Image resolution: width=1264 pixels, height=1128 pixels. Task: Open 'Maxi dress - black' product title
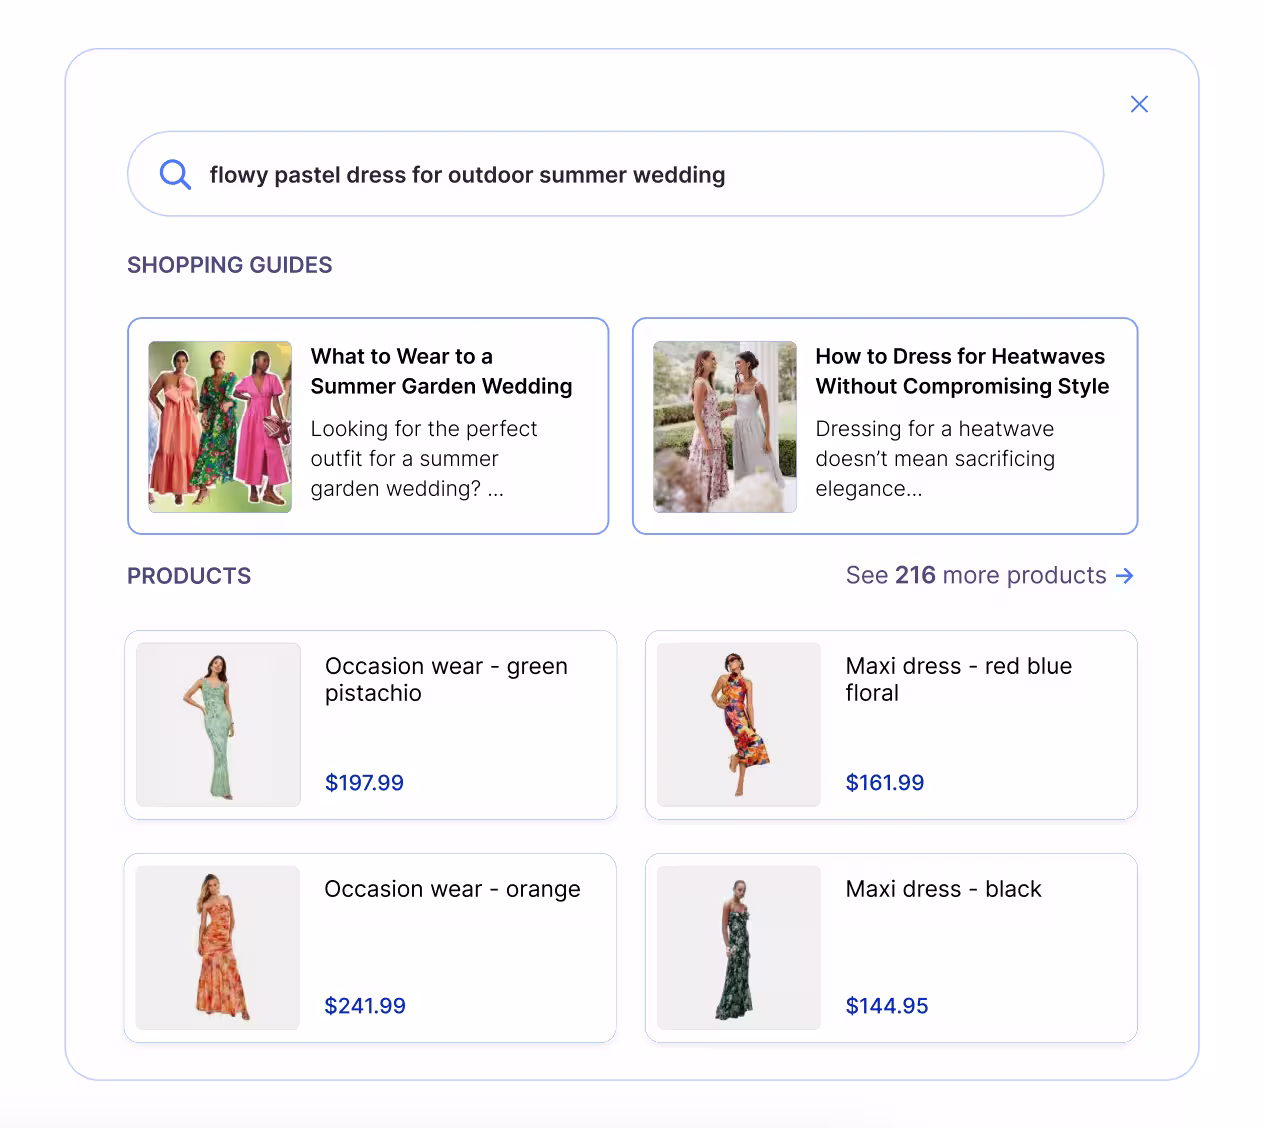[x=943, y=889]
